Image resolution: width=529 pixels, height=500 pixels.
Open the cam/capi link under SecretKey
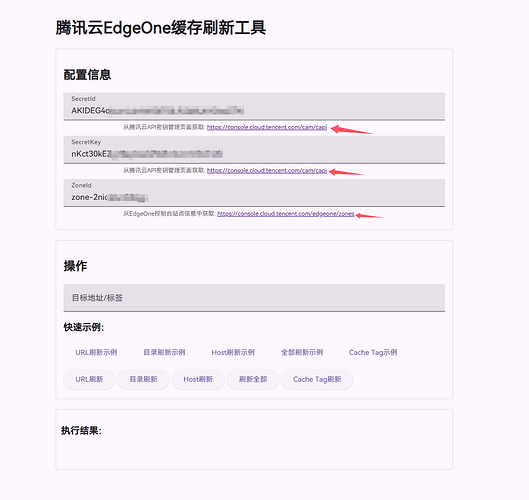267,170
